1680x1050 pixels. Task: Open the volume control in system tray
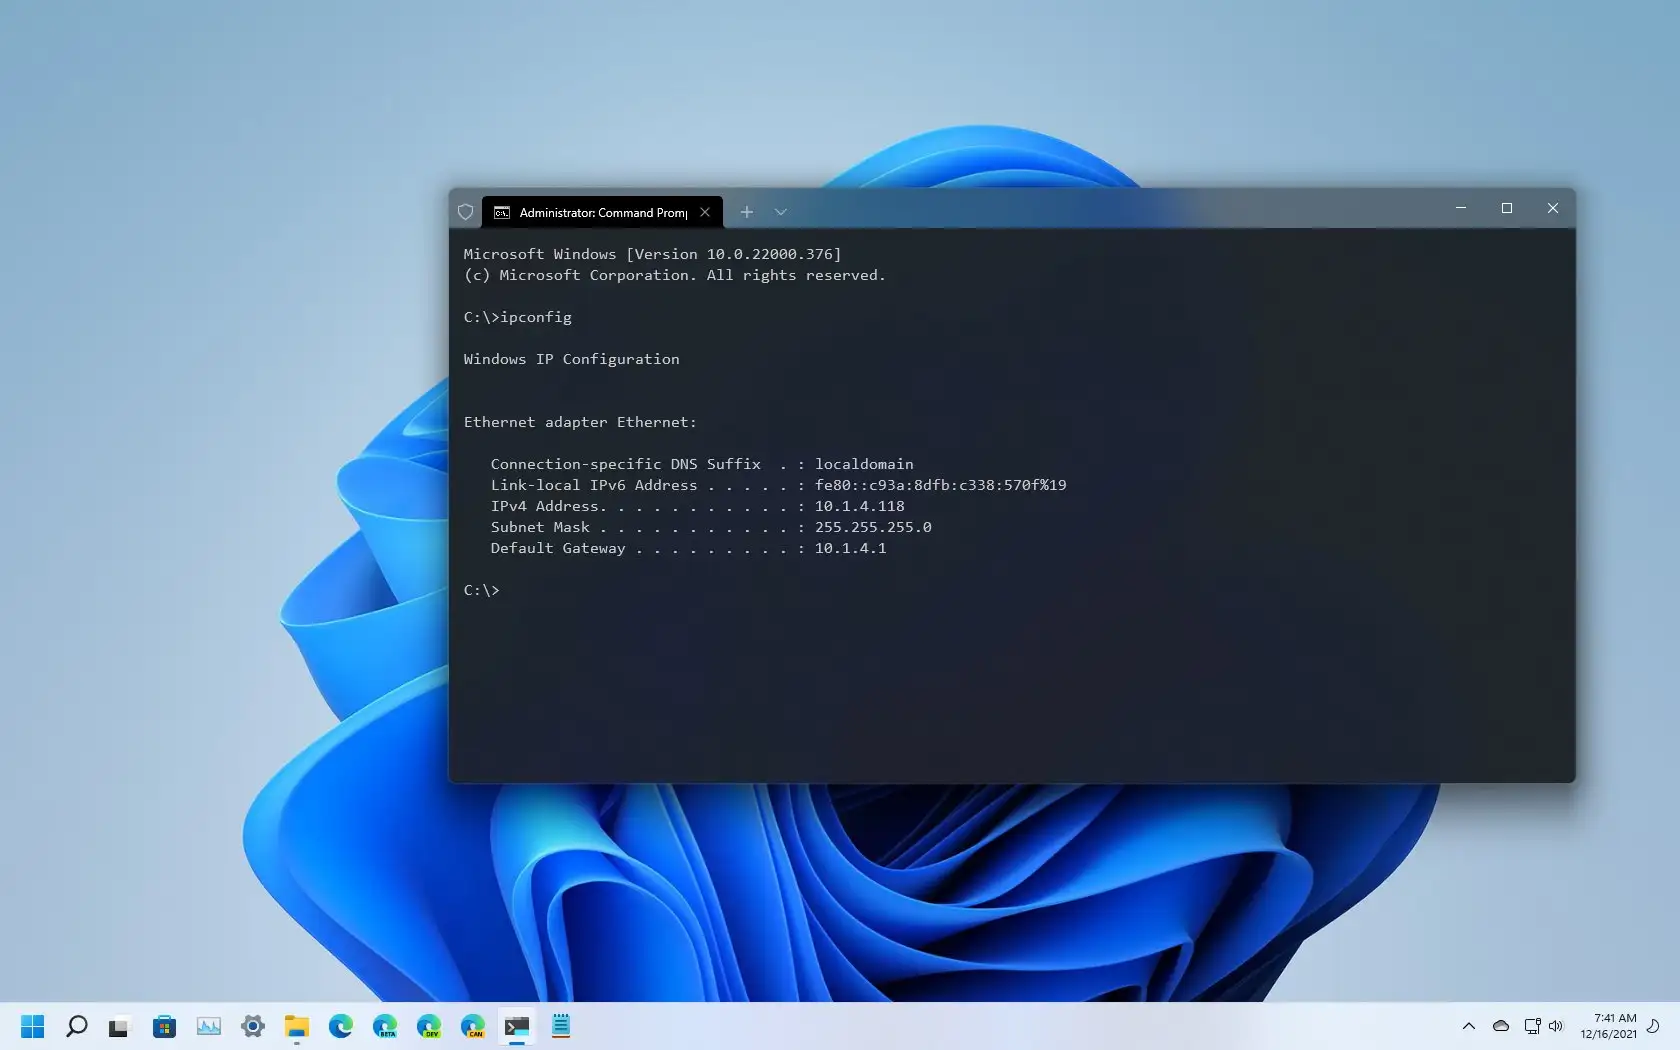(x=1556, y=1026)
